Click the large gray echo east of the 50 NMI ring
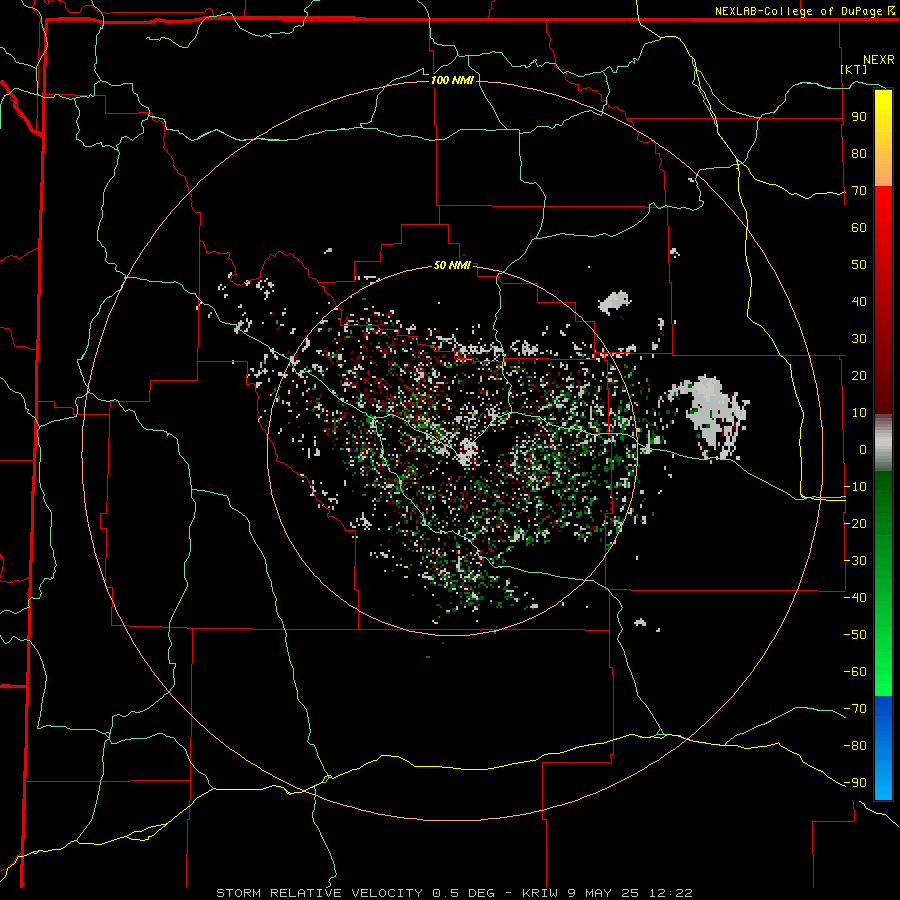Image resolution: width=900 pixels, height=900 pixels. tap(712, 416)
